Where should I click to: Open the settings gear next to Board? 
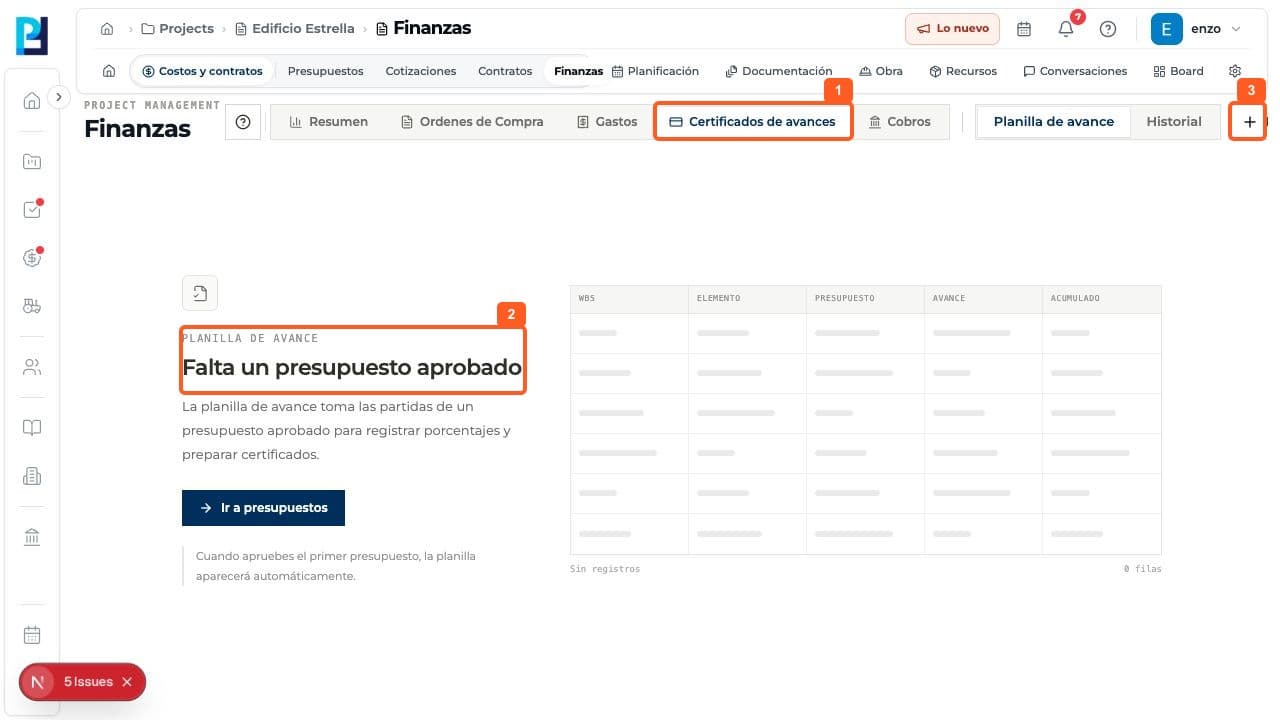pos(1235,71)
